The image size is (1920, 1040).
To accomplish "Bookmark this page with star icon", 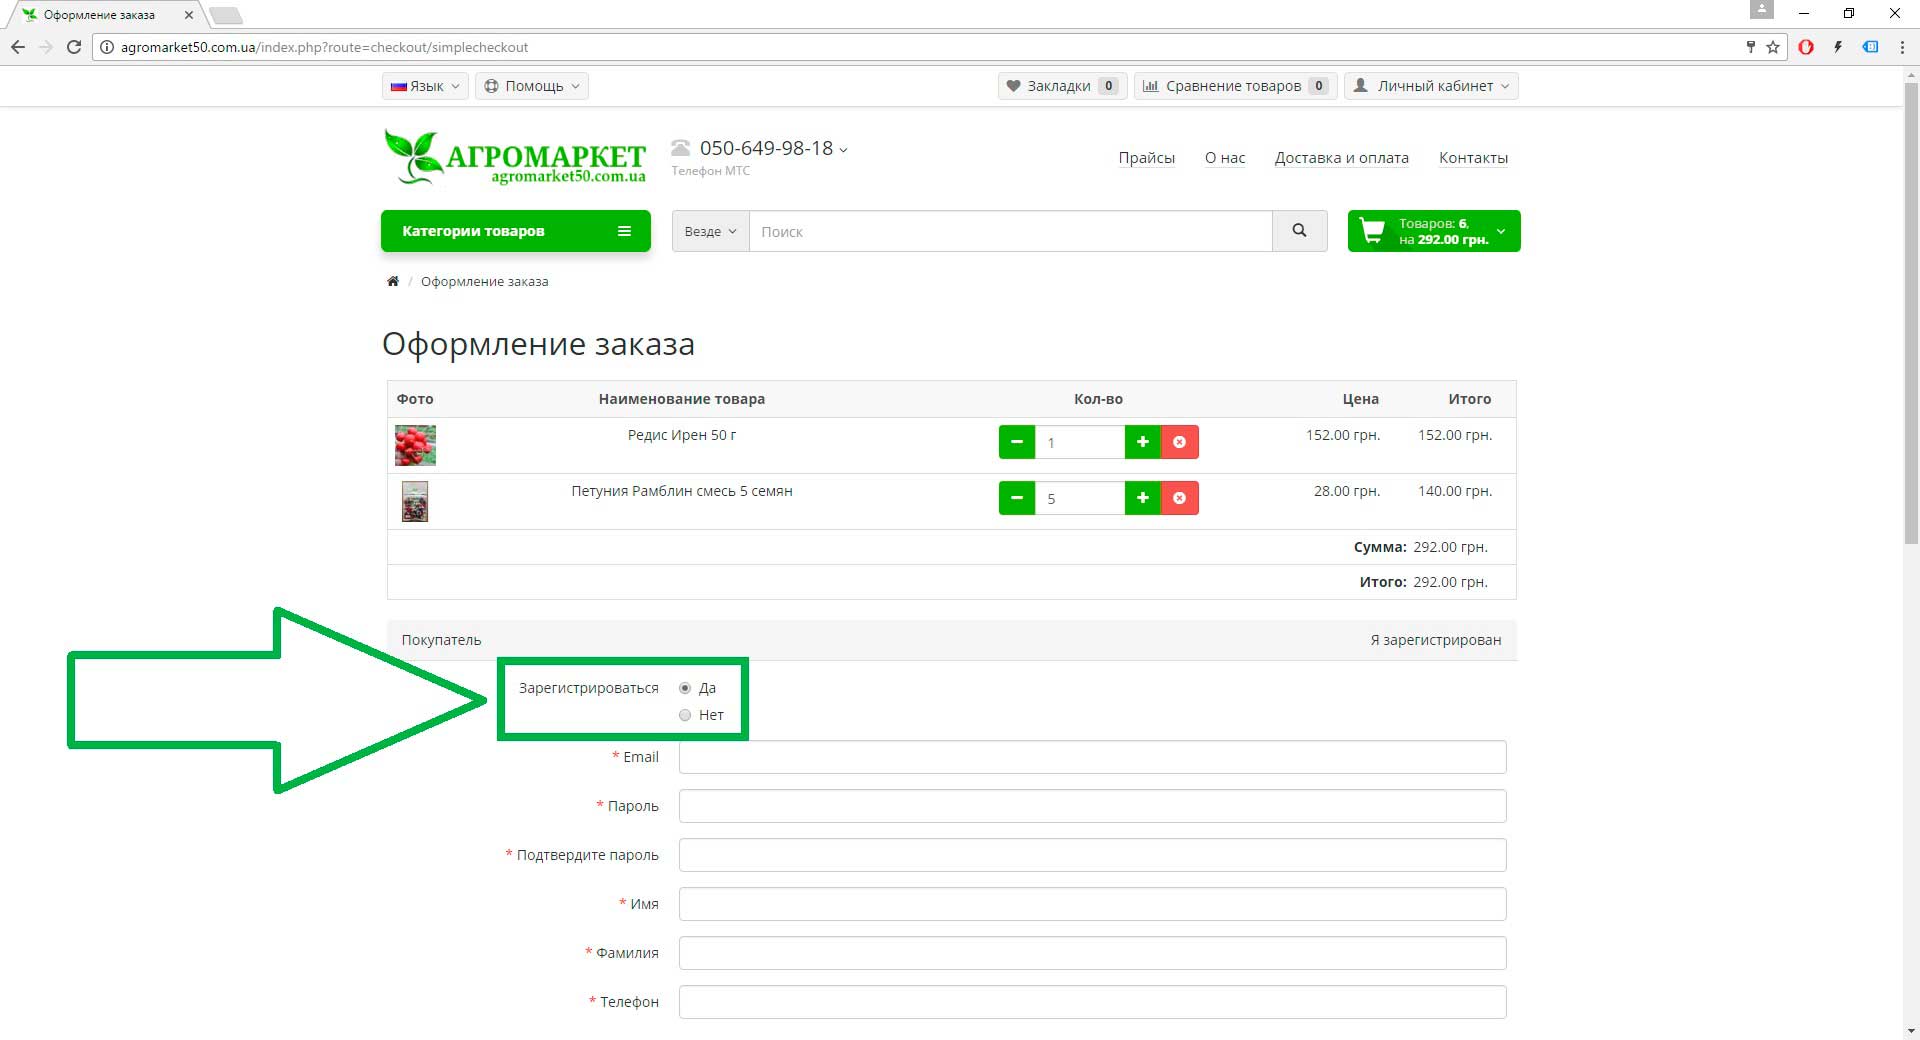I will tap(1773, 47).
